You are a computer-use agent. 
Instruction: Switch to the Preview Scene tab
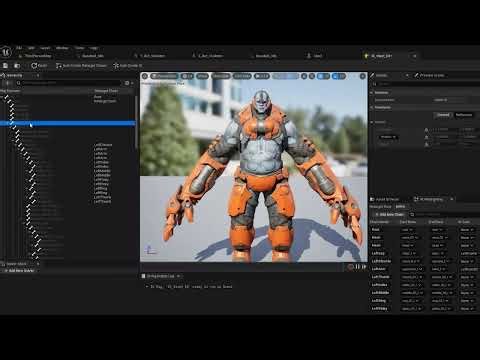(429, 76)
